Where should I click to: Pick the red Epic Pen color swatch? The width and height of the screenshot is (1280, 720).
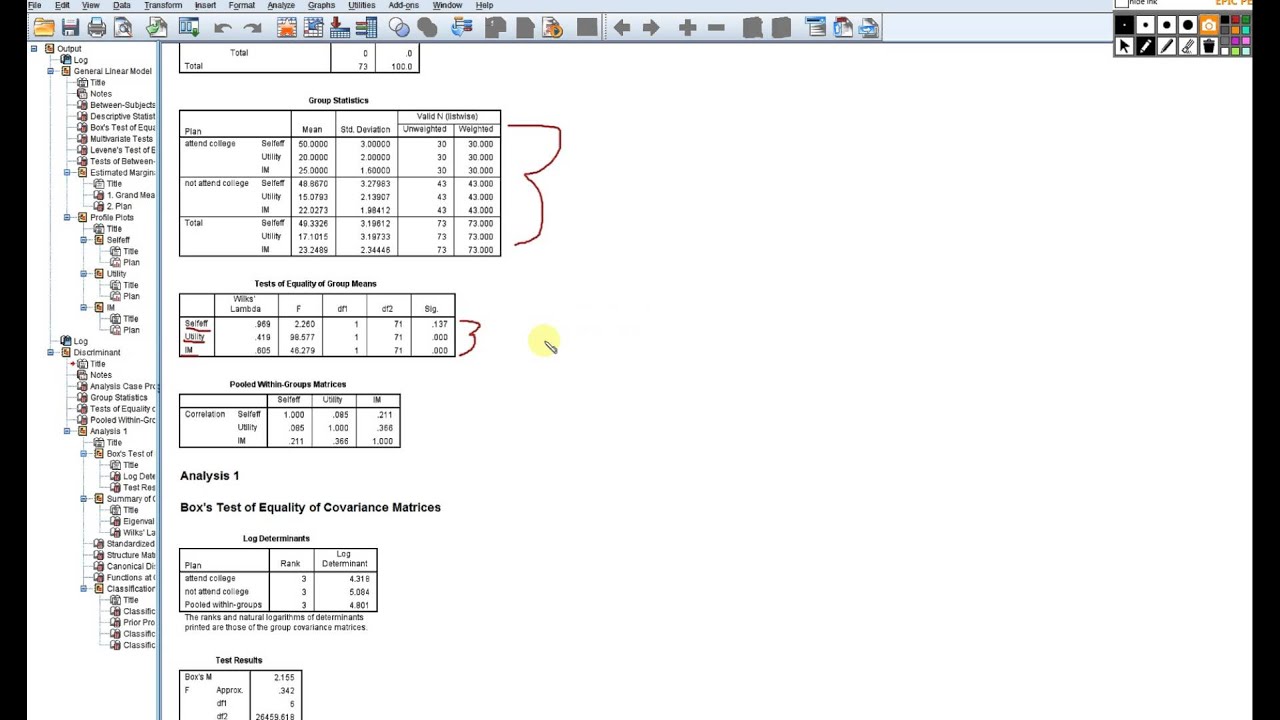(1235, 19)
